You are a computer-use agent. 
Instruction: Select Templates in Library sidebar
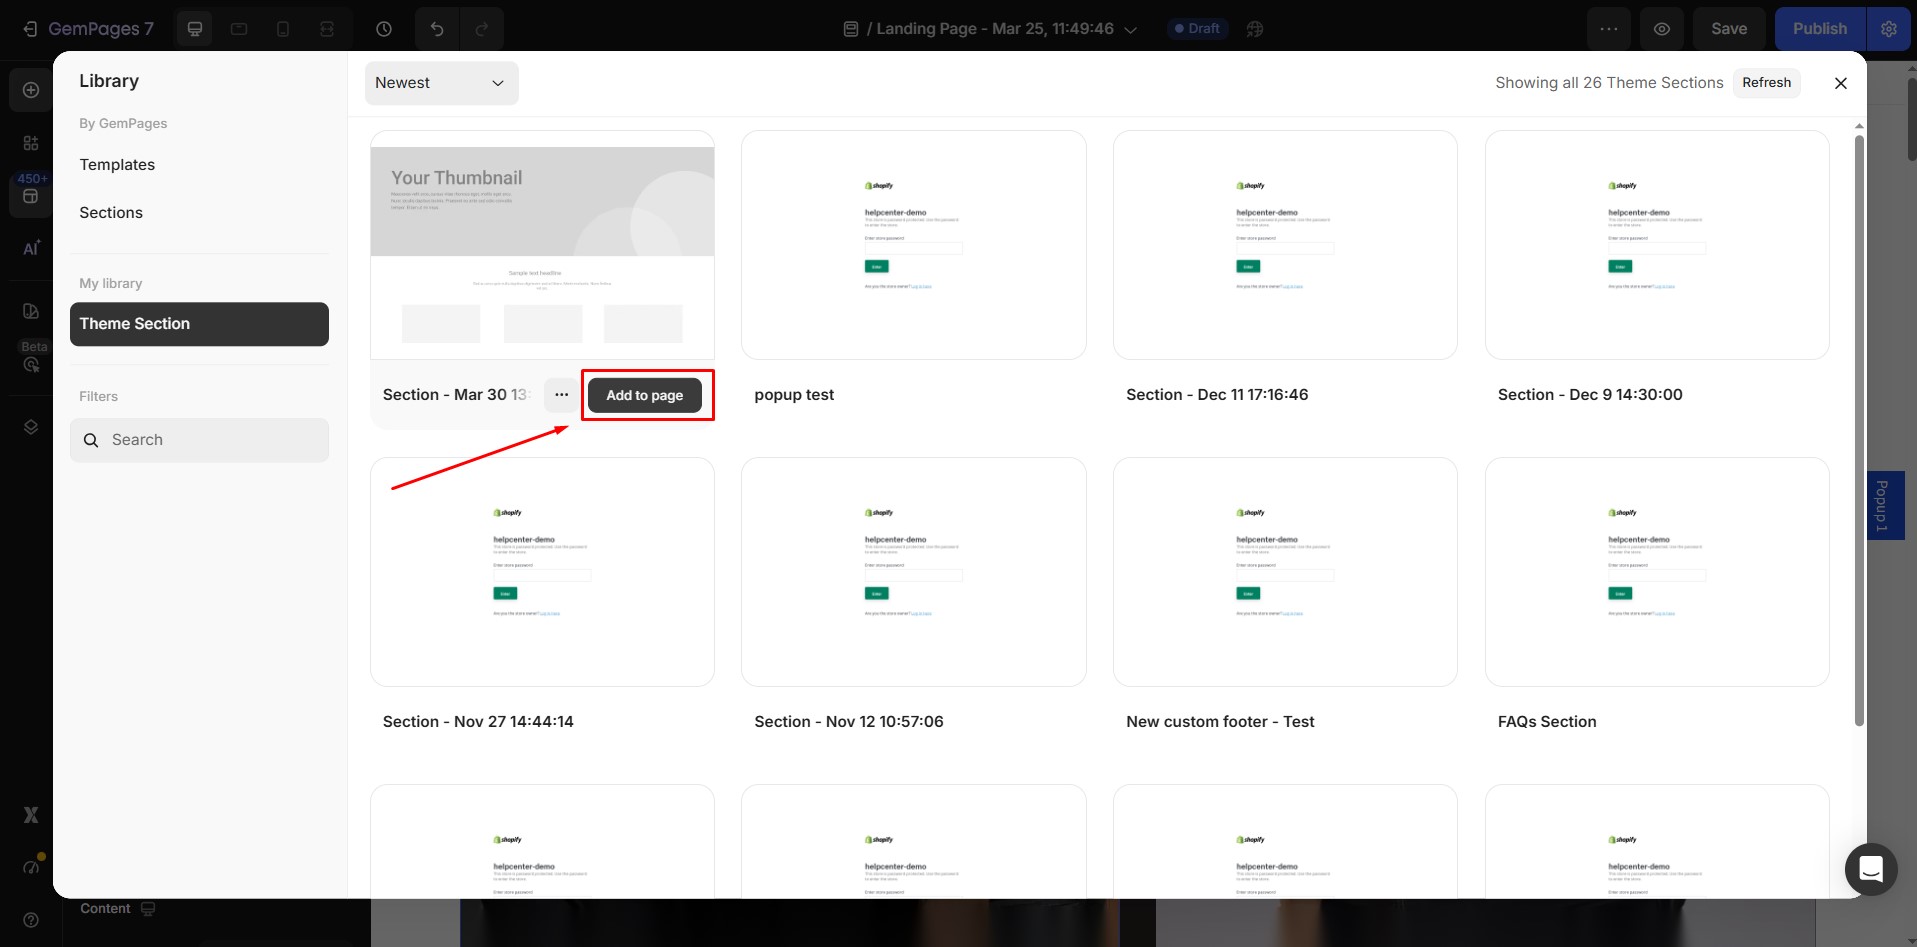[117, 165]
